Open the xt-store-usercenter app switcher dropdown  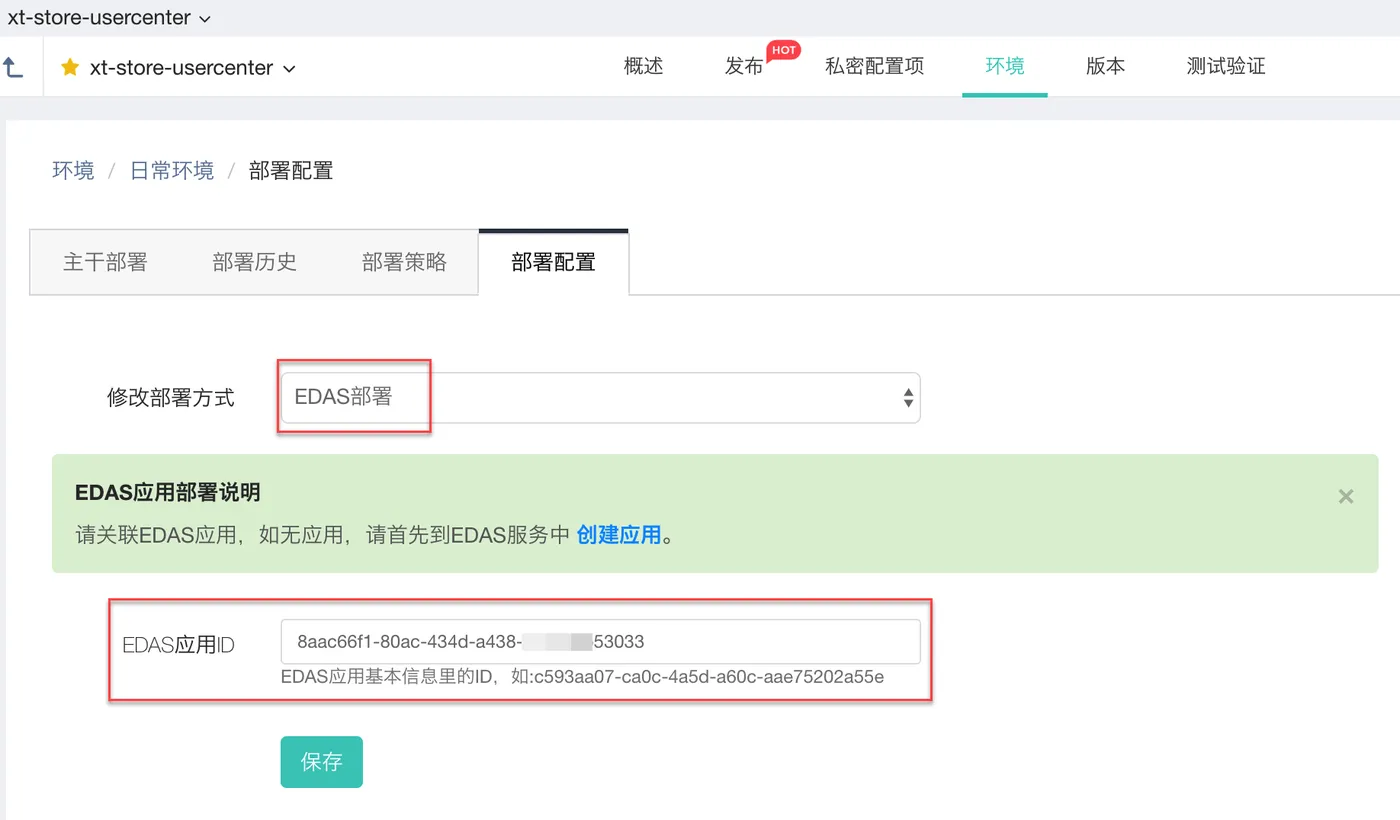pyautogui.click(x=193, y=67)
